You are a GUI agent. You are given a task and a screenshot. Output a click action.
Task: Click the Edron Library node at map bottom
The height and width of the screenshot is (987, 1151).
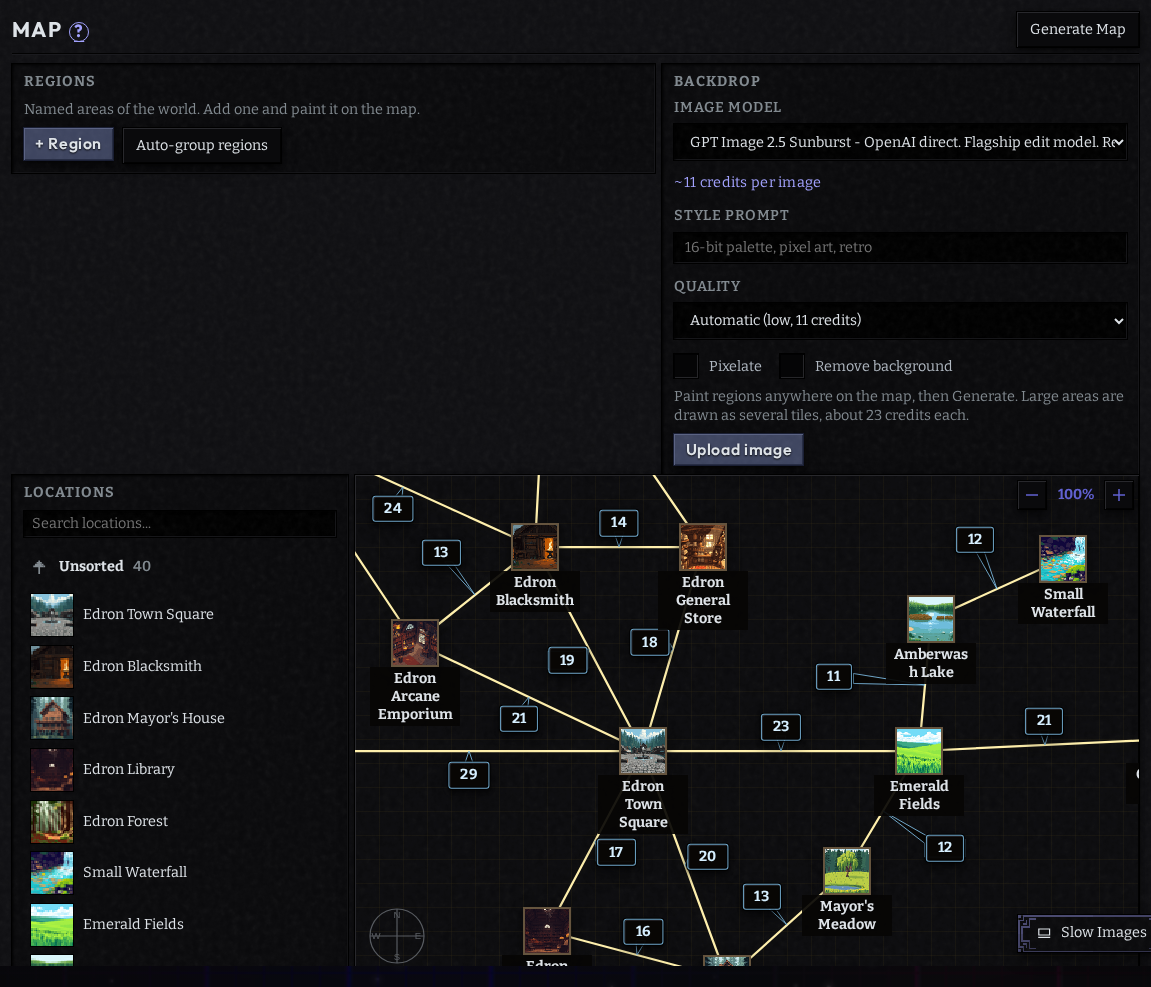pyautogui.click(x=547, y=931)
